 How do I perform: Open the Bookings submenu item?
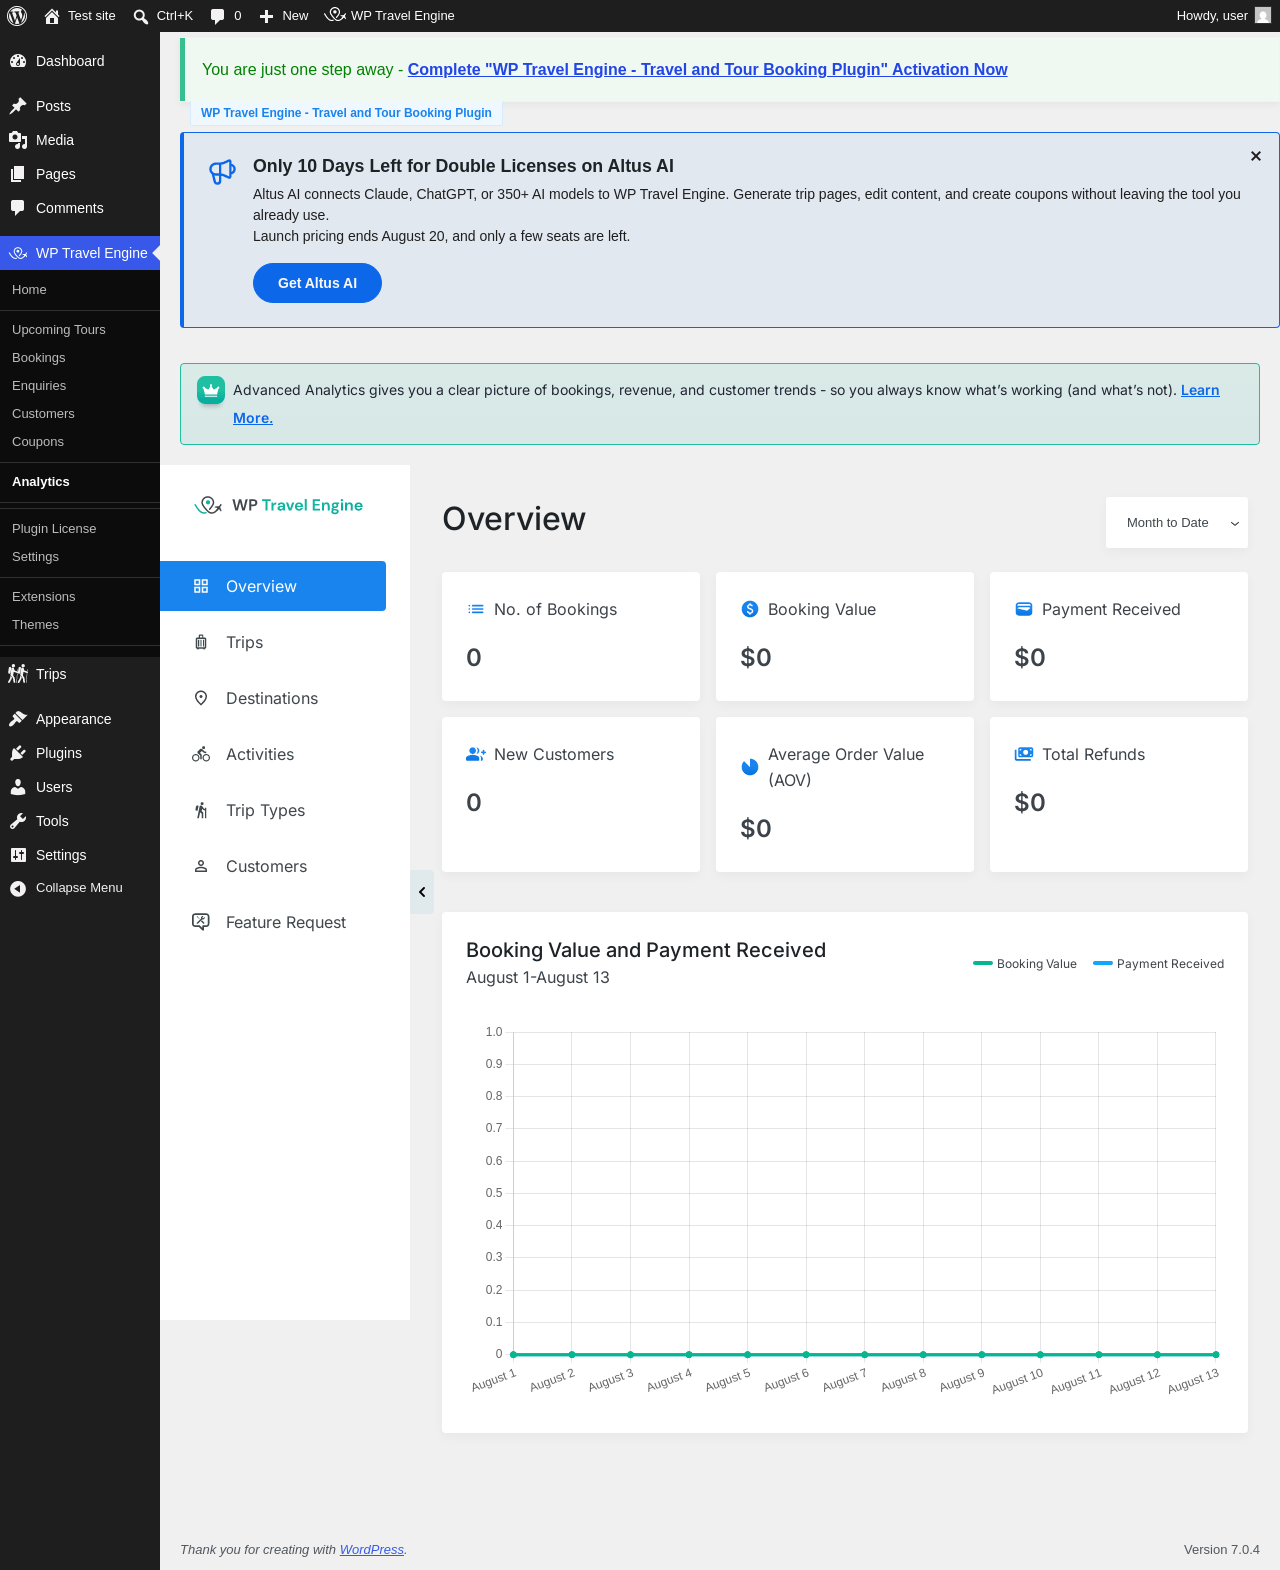(39, 358)
